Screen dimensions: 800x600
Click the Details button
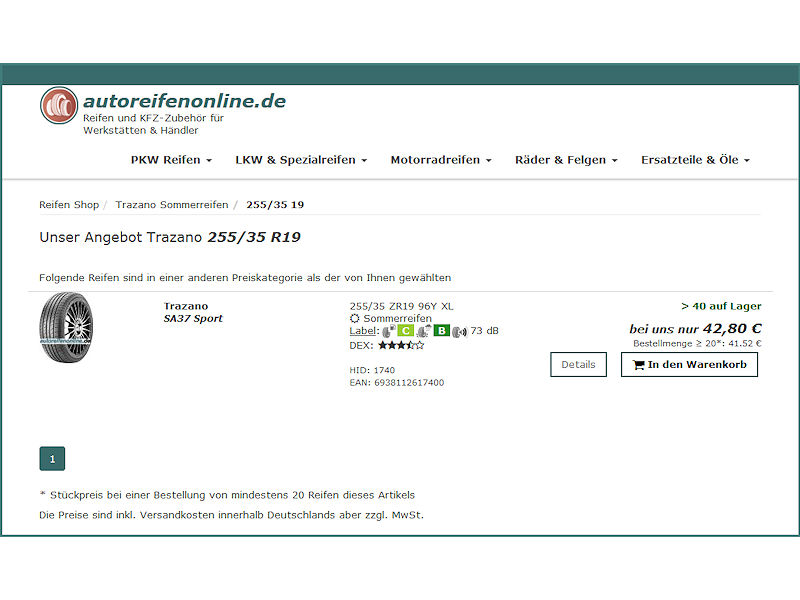point(579,365)
